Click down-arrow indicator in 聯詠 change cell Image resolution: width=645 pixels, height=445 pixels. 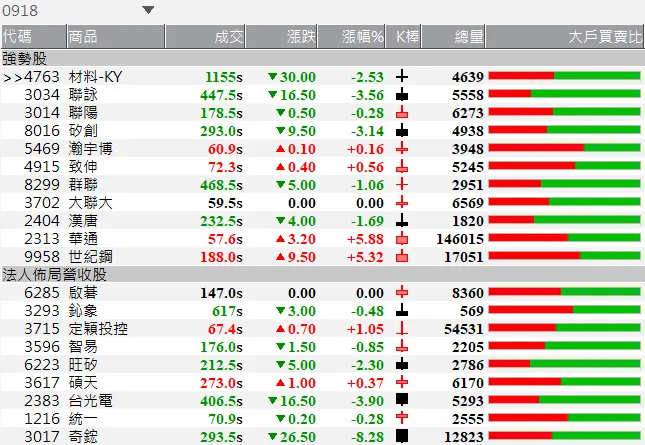tap(272, 95)
